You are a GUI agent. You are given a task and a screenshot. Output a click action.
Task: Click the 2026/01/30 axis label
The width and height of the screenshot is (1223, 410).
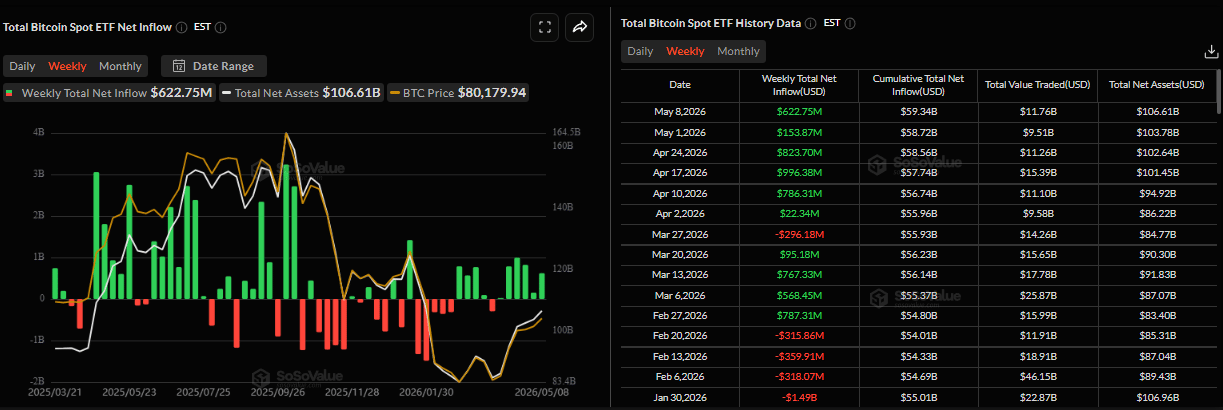pyautogui.click(x=427, y=392)
